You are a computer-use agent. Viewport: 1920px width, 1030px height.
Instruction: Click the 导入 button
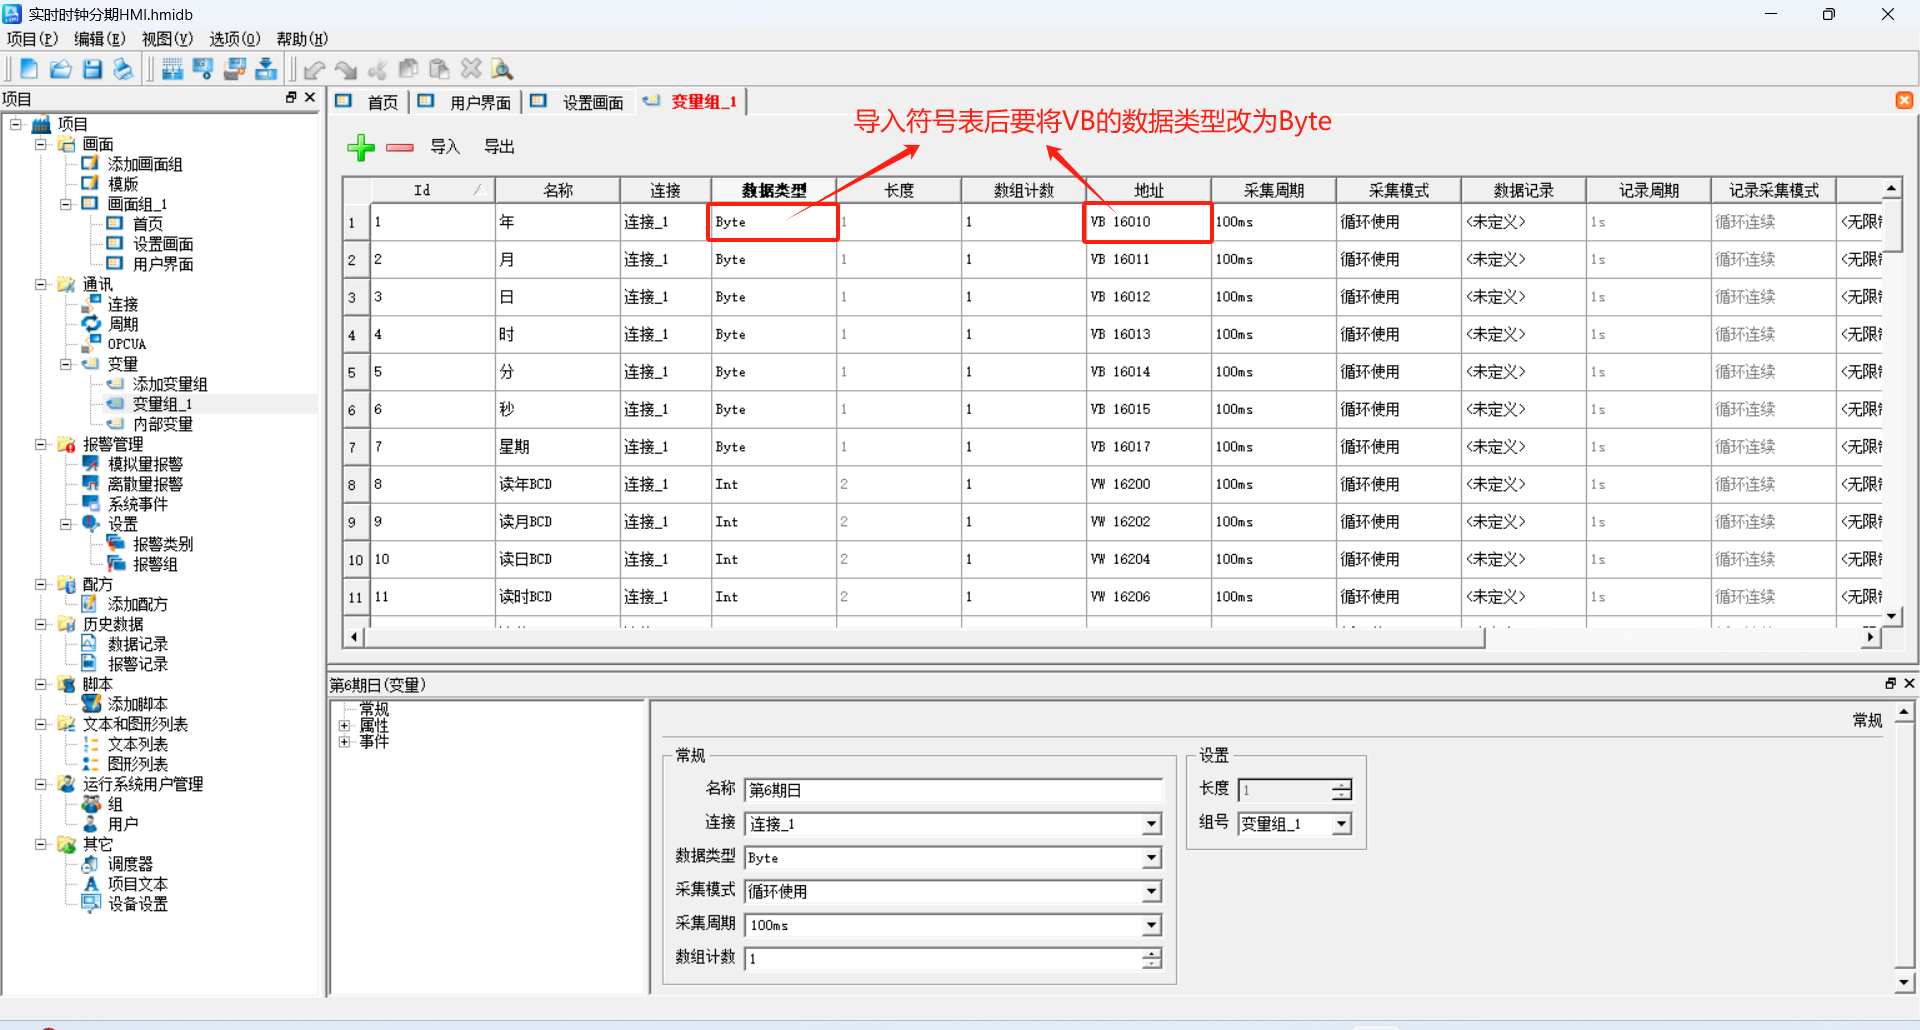click(445, 147)
